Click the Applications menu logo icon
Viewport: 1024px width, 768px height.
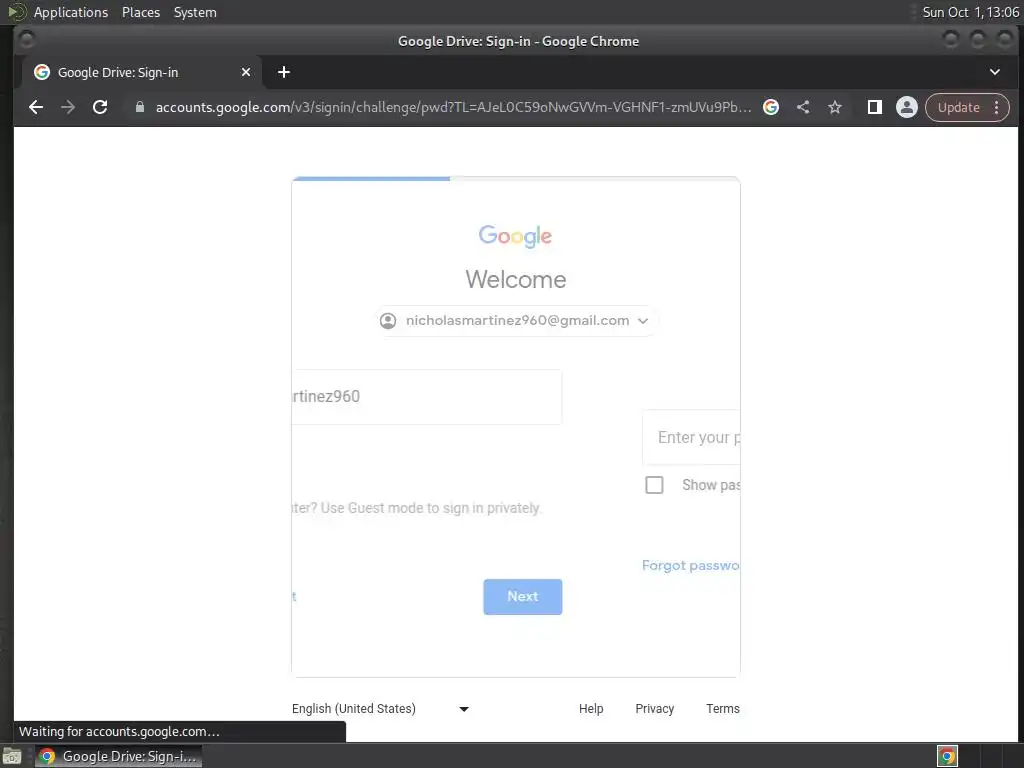[x=16, y=12]
